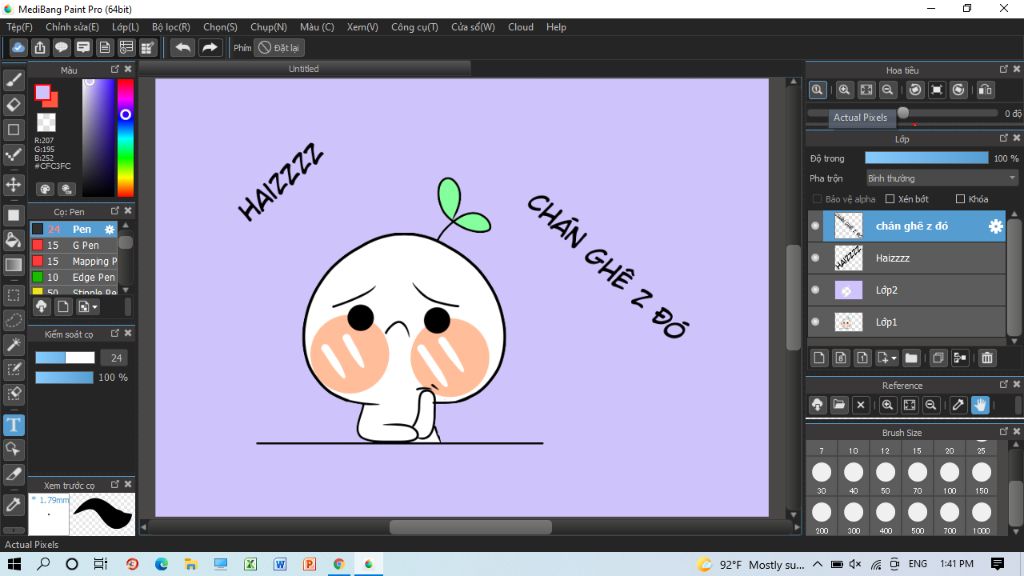The image size is (1024, 576).
Task: Activate the Text tool
Action: point(14,425)
